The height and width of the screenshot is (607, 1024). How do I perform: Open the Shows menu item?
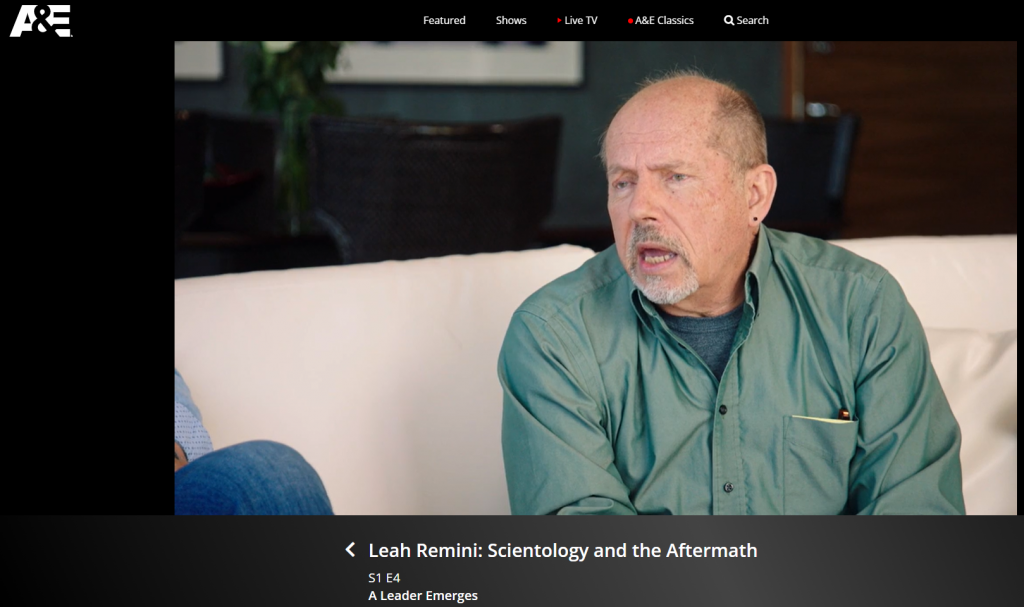click(x=511, y=20)
